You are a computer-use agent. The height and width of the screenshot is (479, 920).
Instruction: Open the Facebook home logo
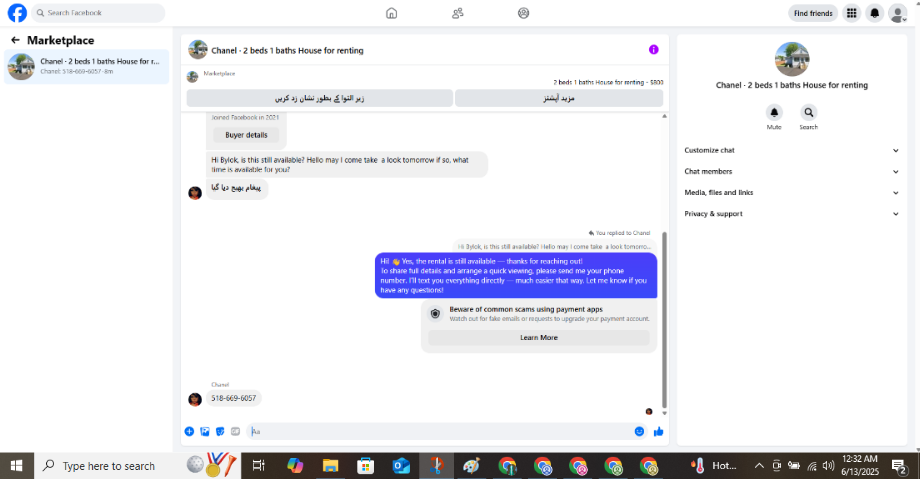pyautogui.click(x=17, y=13)
